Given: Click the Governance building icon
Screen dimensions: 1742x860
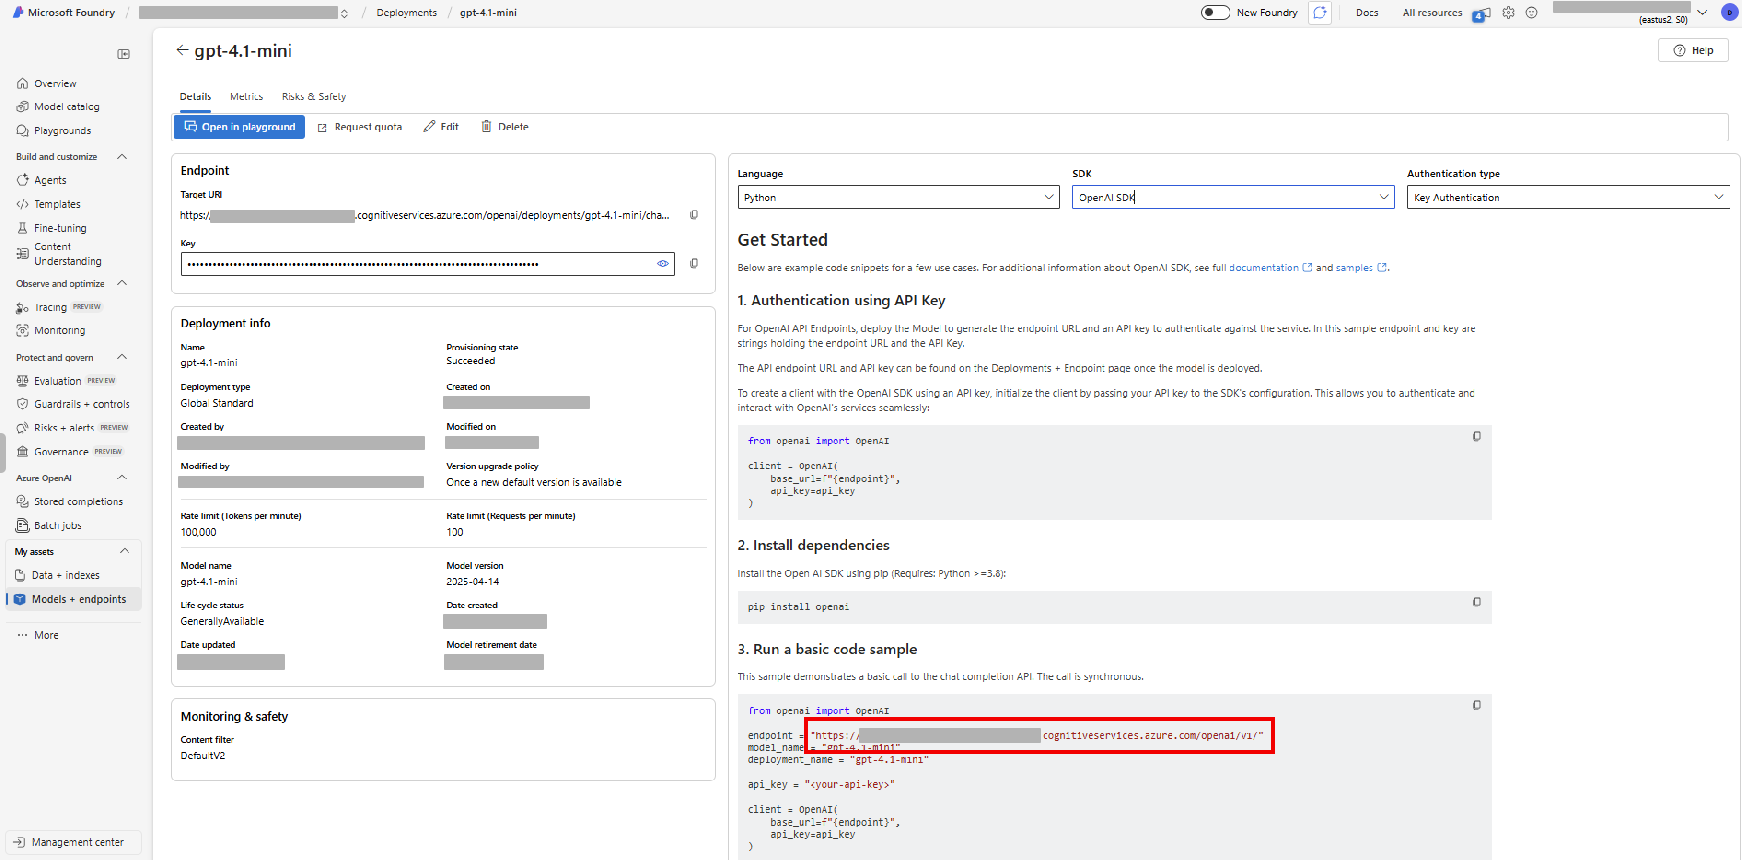Looking at the screenshot, I should 22,452.
